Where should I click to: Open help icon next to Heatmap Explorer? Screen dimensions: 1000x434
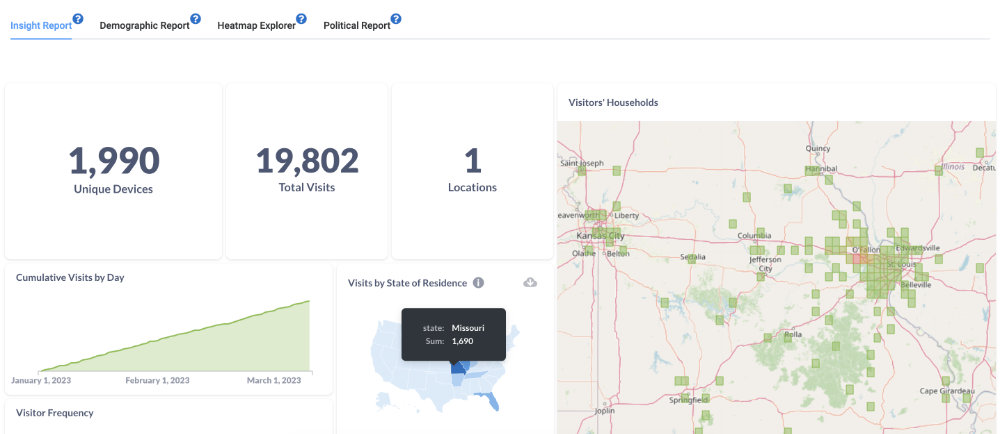(x=302, y=19)
